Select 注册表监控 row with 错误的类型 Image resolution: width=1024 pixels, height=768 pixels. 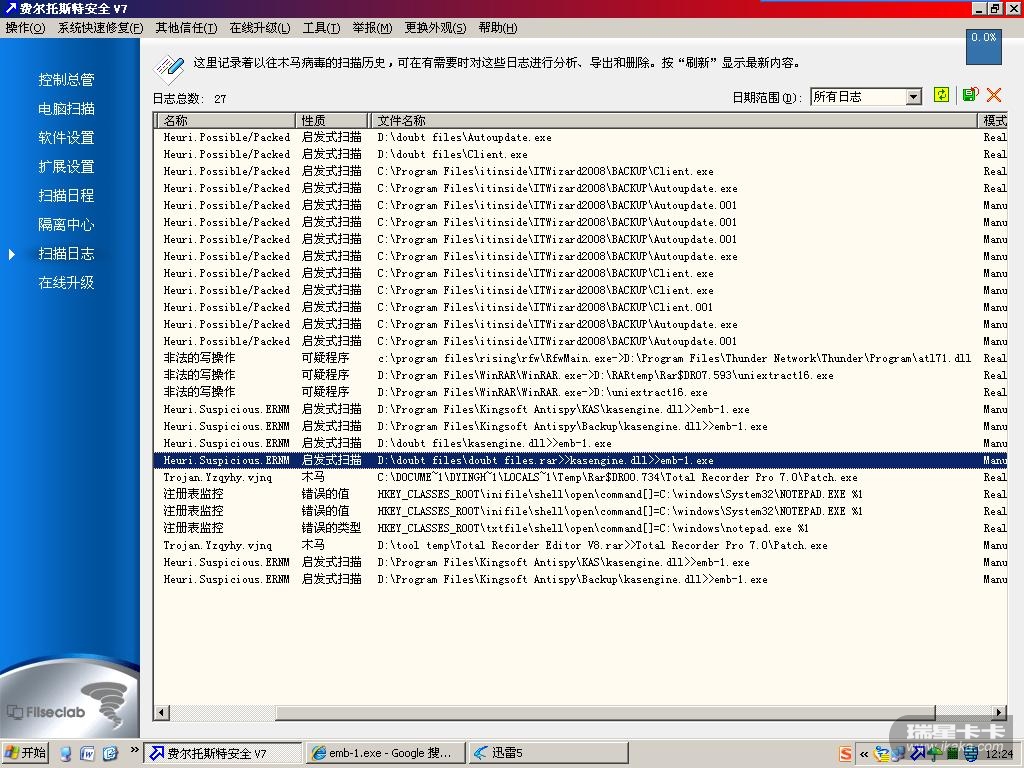(581, 528)
